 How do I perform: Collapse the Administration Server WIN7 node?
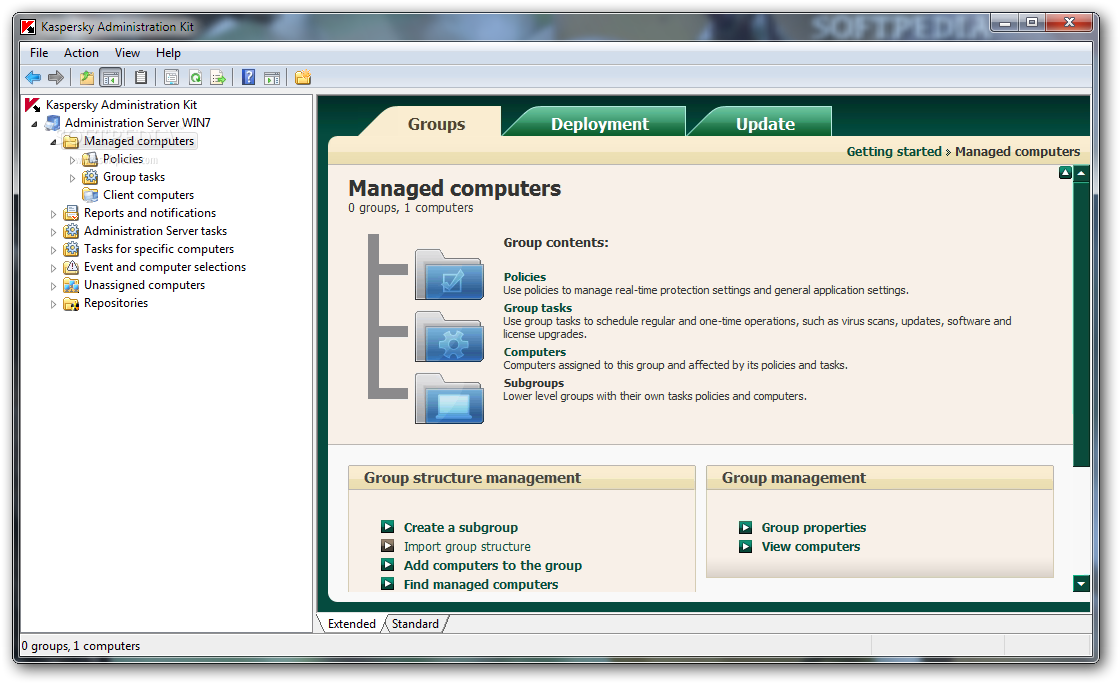click(x=34, y=124)
